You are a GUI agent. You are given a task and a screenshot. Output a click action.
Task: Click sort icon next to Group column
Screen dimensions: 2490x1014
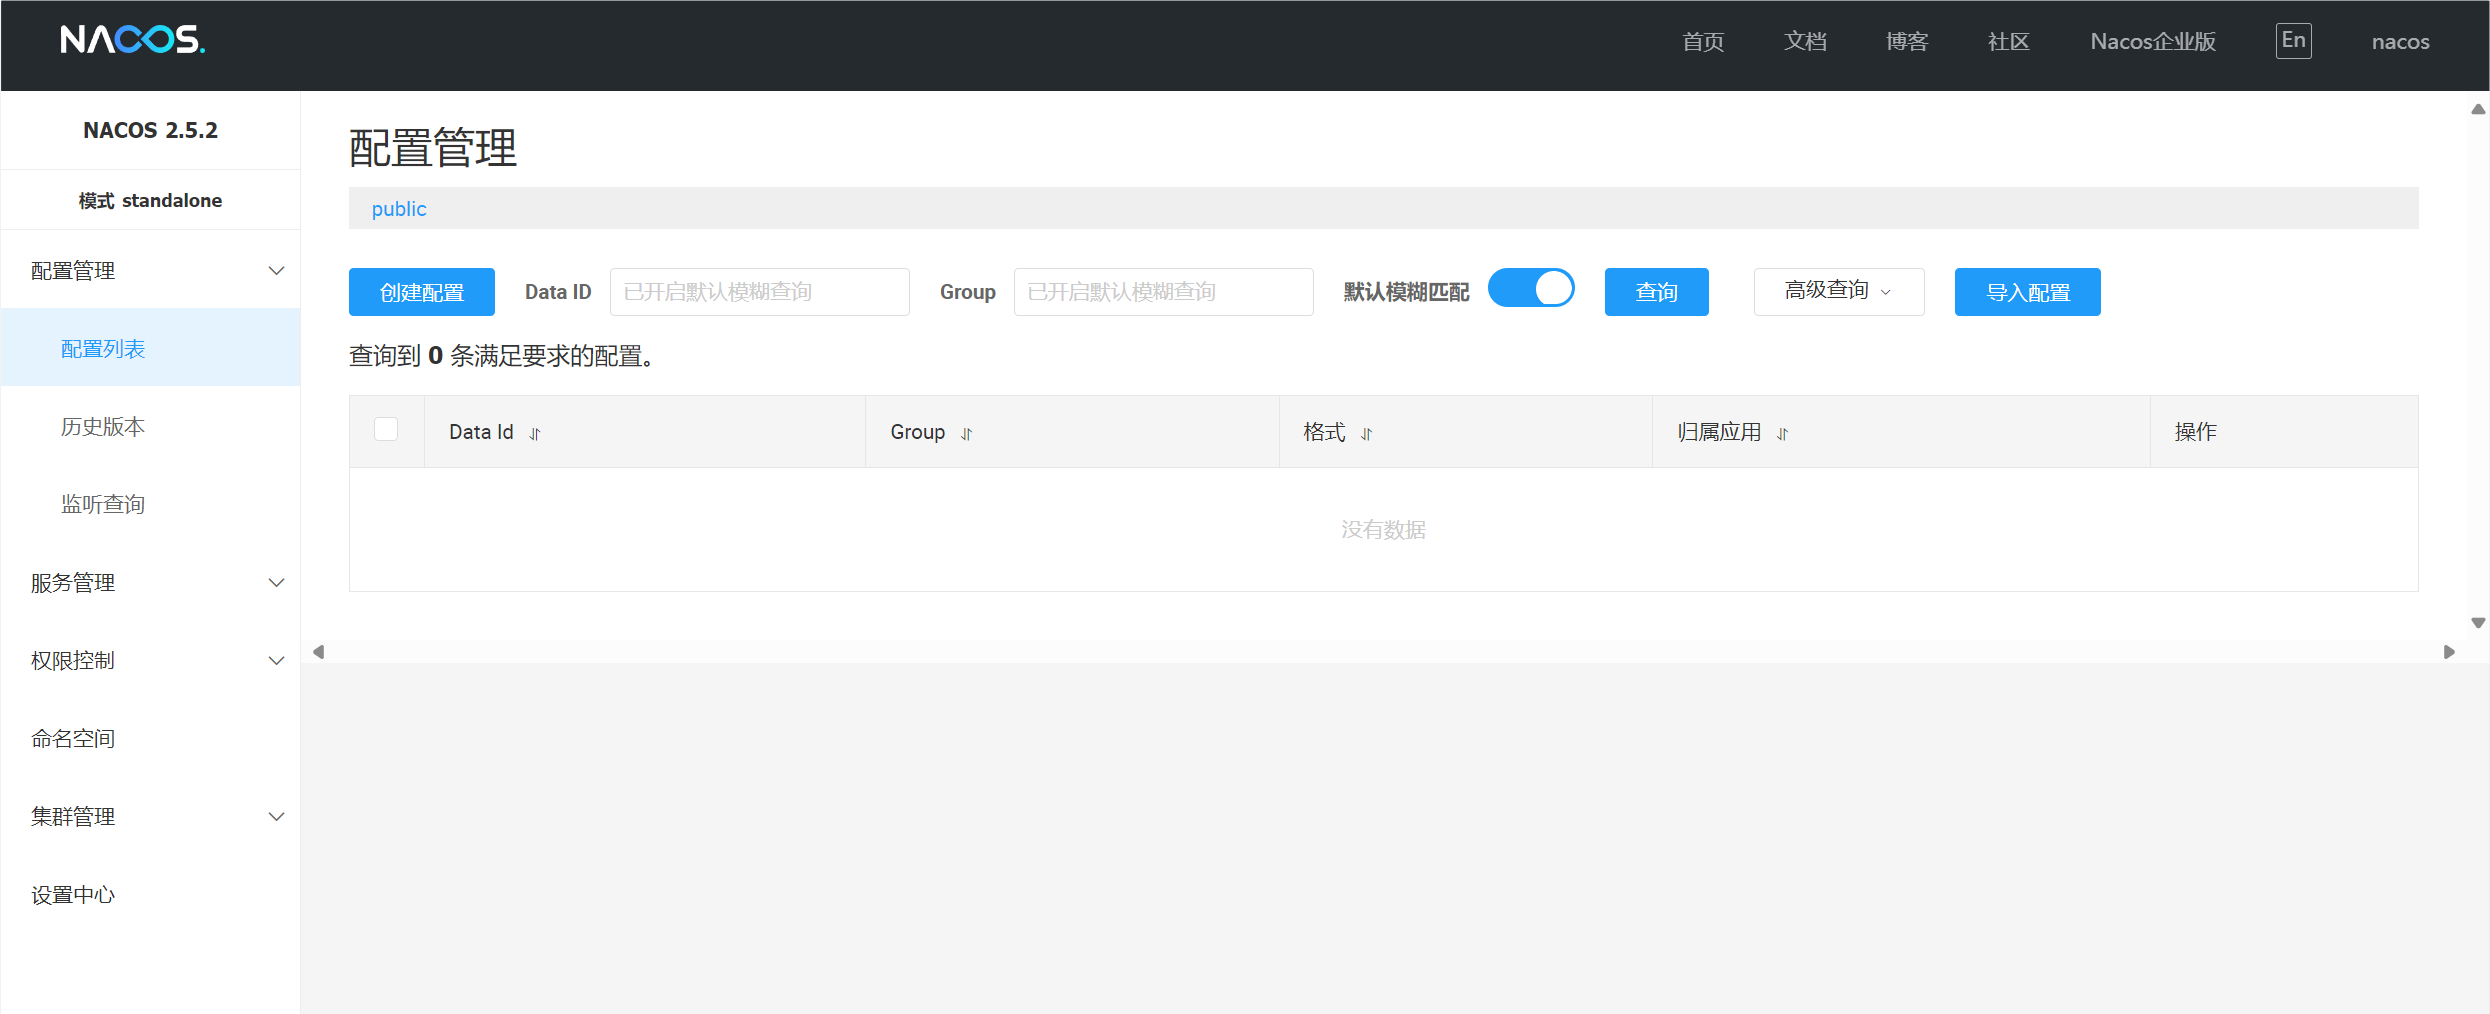coord(966,434)
